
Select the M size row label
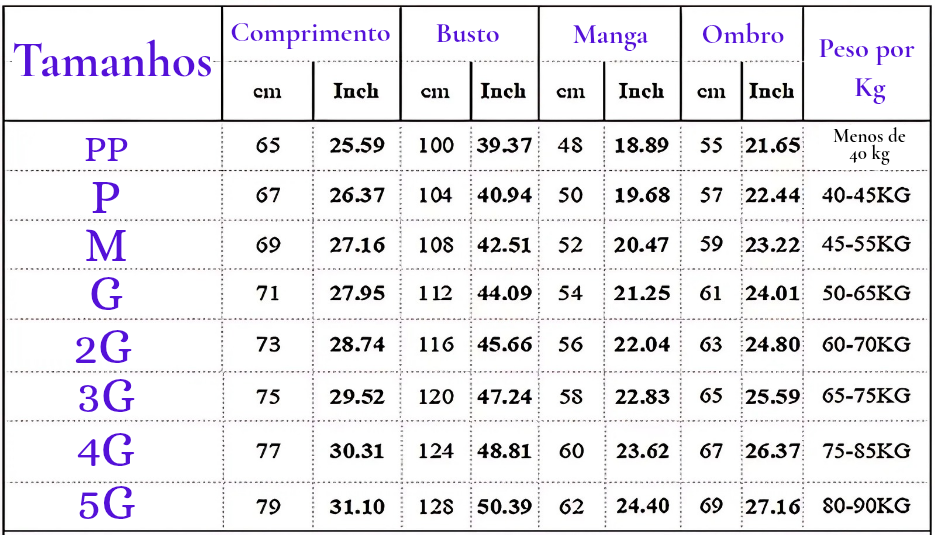click(106, 245)
